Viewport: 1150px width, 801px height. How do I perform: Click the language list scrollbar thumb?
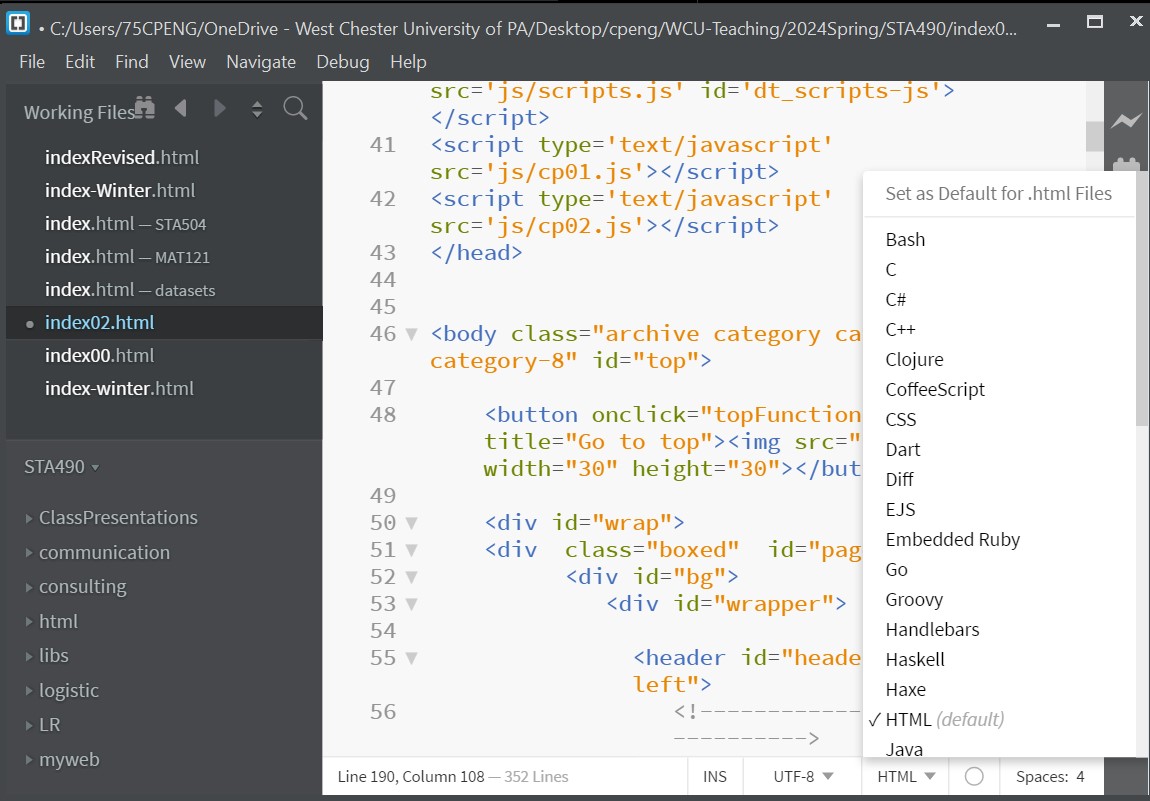[1143, 301]
